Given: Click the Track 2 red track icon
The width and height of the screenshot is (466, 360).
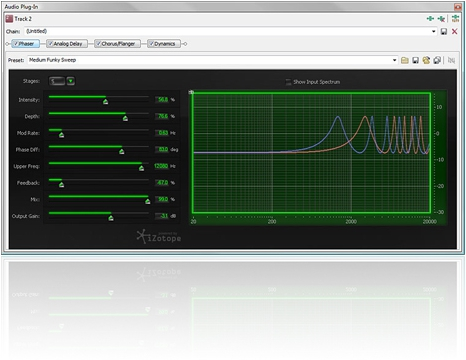Looking at the screenshot, I should 9,19.
